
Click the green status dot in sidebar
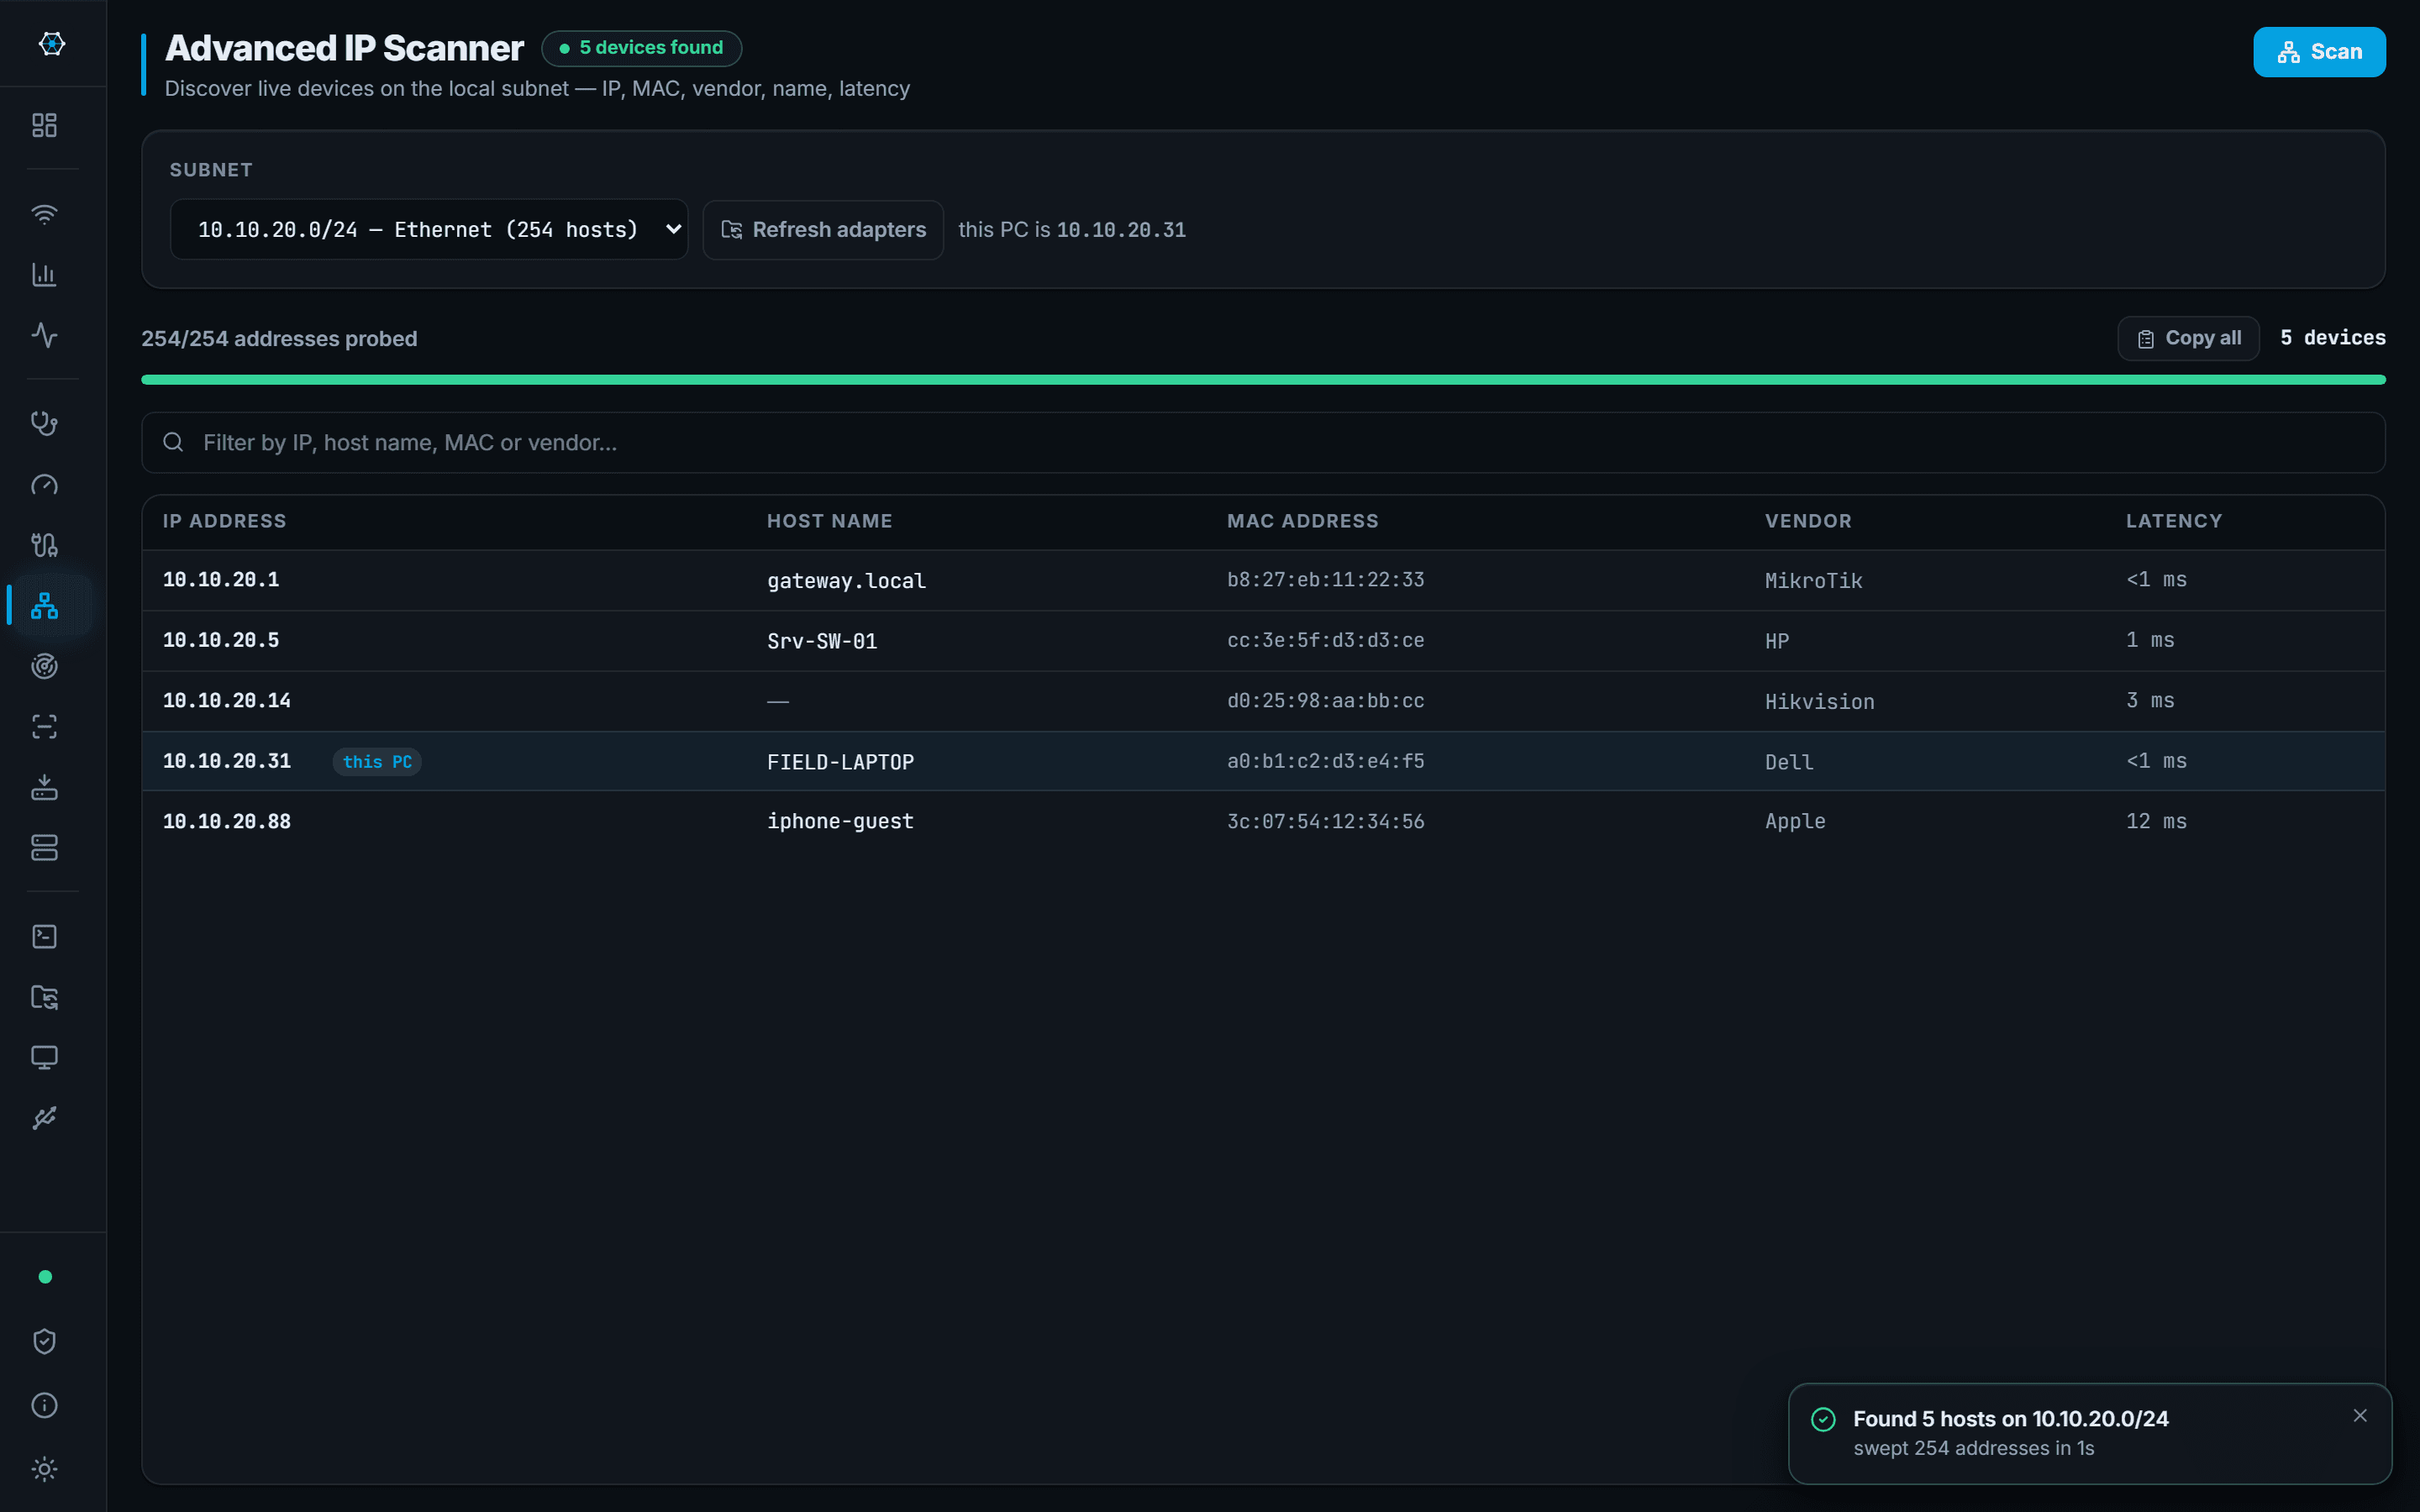(x=45, y=1277)
